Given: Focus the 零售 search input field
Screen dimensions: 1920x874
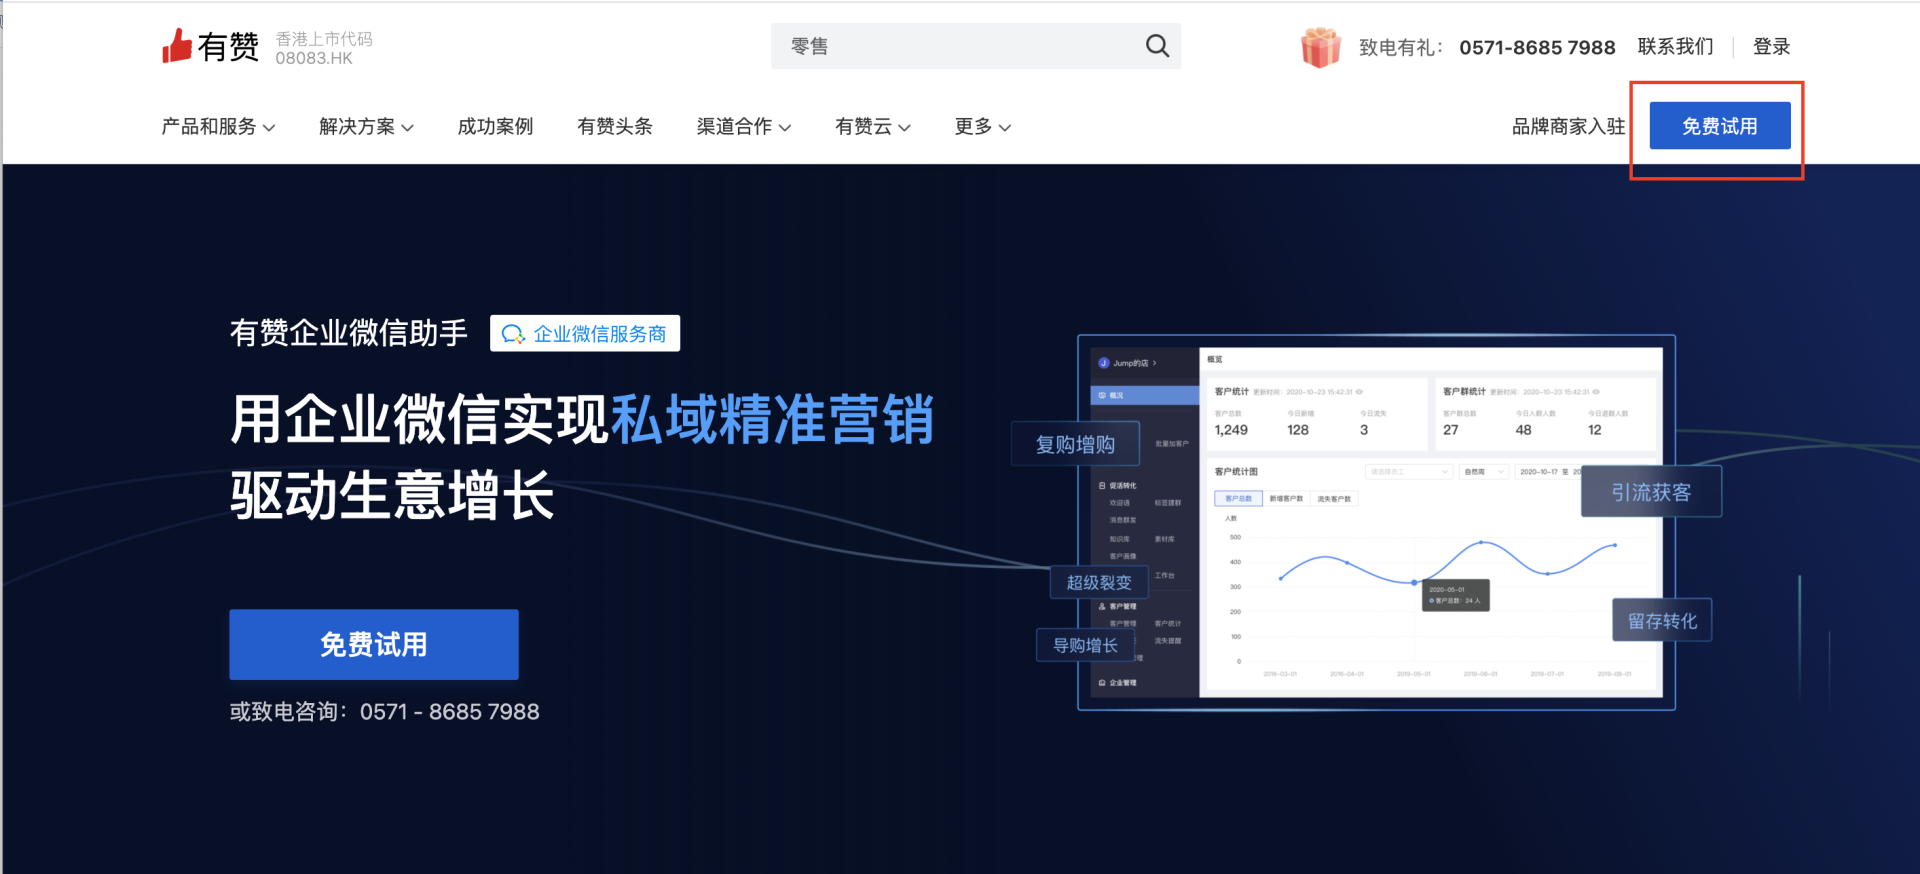Looking at the screenshot, I should 975,46.
